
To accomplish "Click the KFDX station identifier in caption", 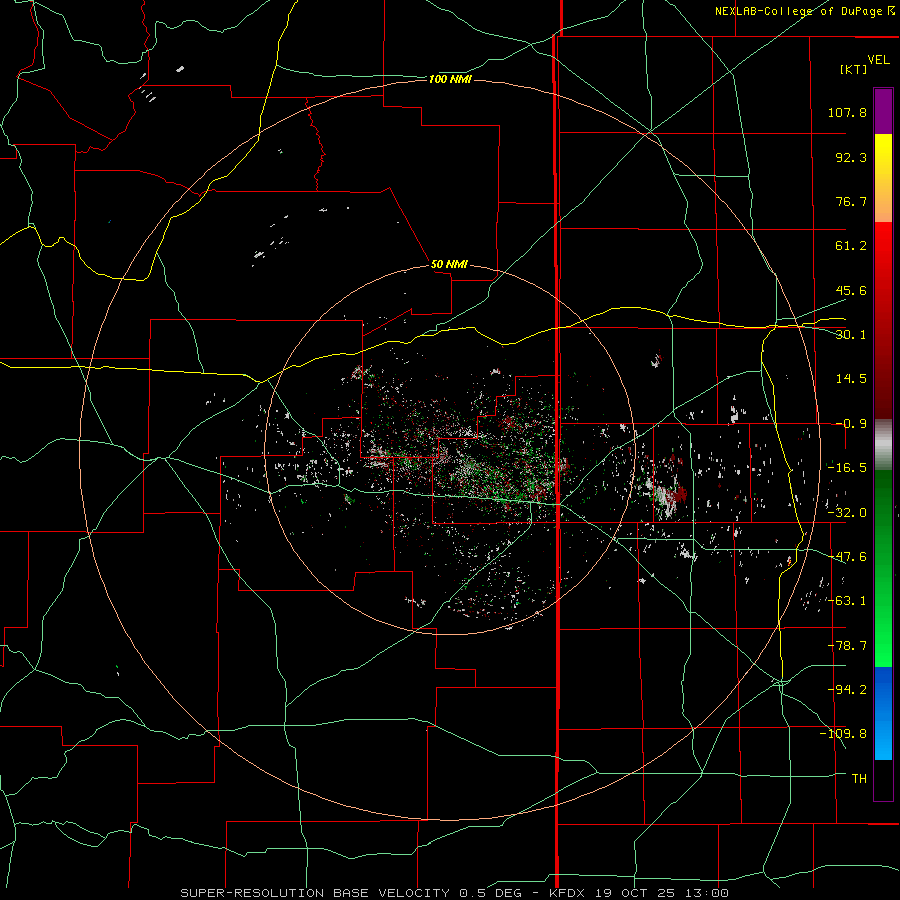I will [567, 893].
